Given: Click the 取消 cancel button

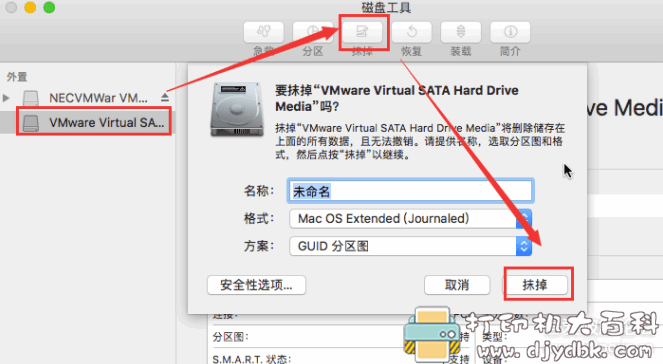Looking at the screenshot, I should (x=457, y=285).
